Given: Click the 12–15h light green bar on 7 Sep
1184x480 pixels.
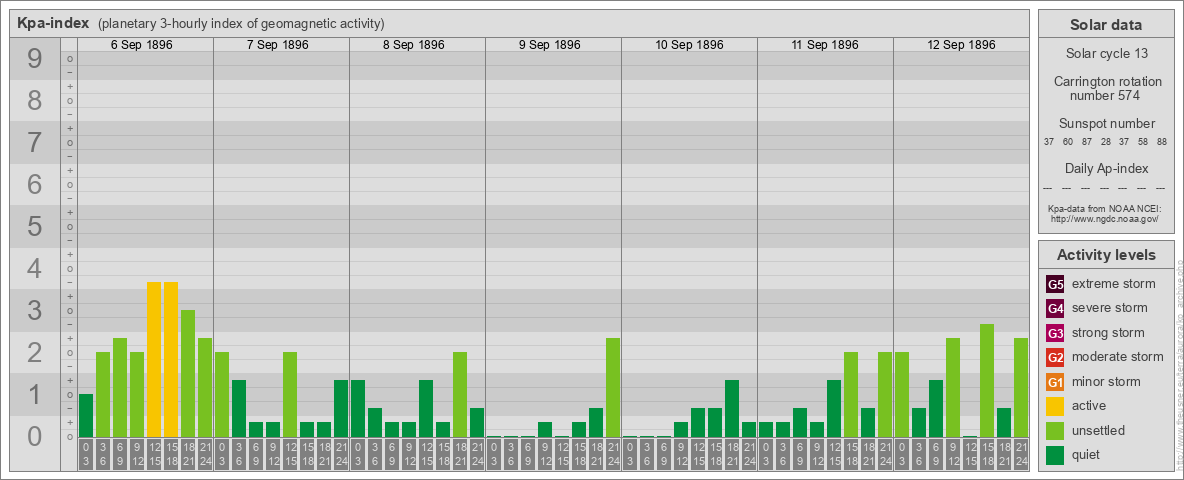Looking at the screenshot, I should click(290, 395).
